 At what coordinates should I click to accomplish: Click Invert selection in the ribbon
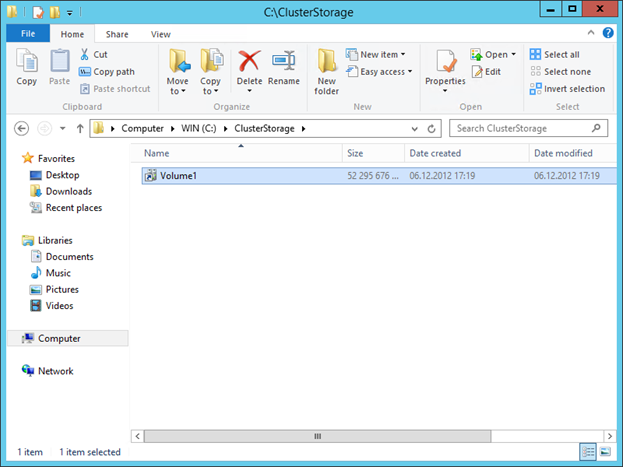pyautogui.click(x=567, y=89)
